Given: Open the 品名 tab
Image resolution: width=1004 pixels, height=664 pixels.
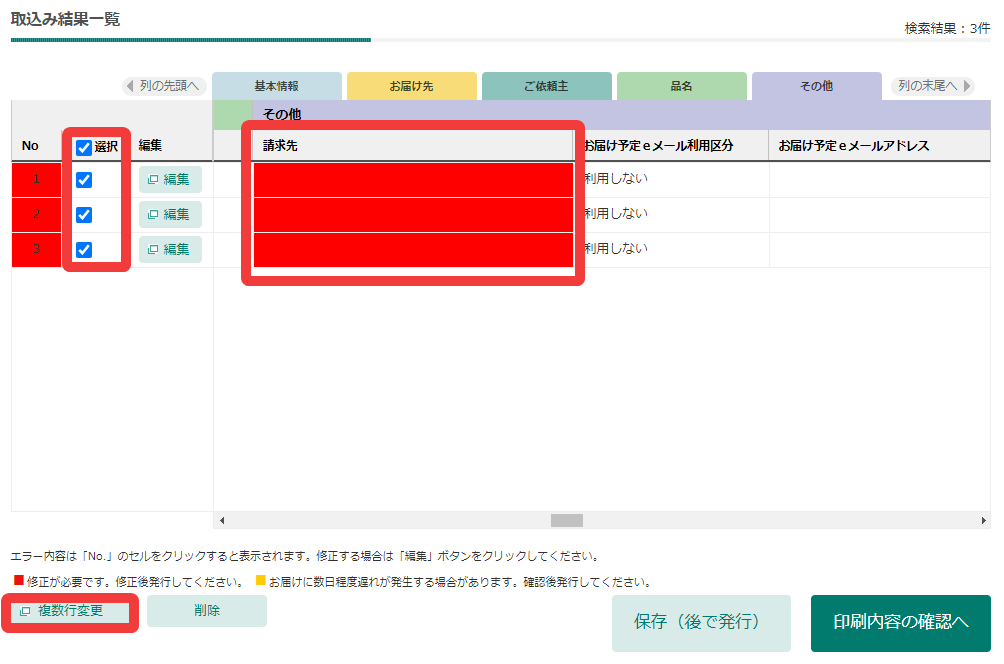Looking at the screenshot, I should click(682, 86).
